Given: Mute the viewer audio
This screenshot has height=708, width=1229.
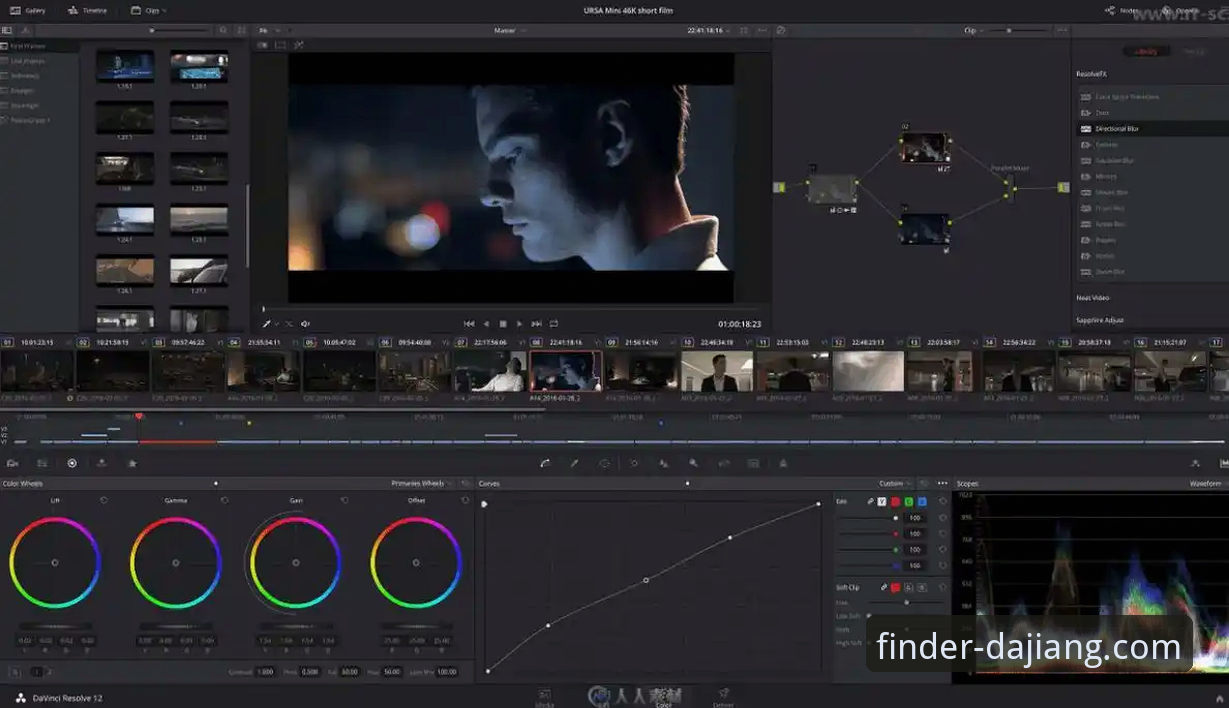Looking at the screenshot, I should click(306, 323).
